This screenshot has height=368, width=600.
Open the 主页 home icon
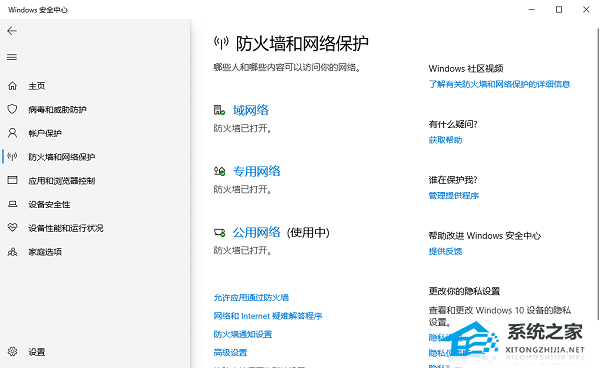pyautogui.click(x=12, y=86)
